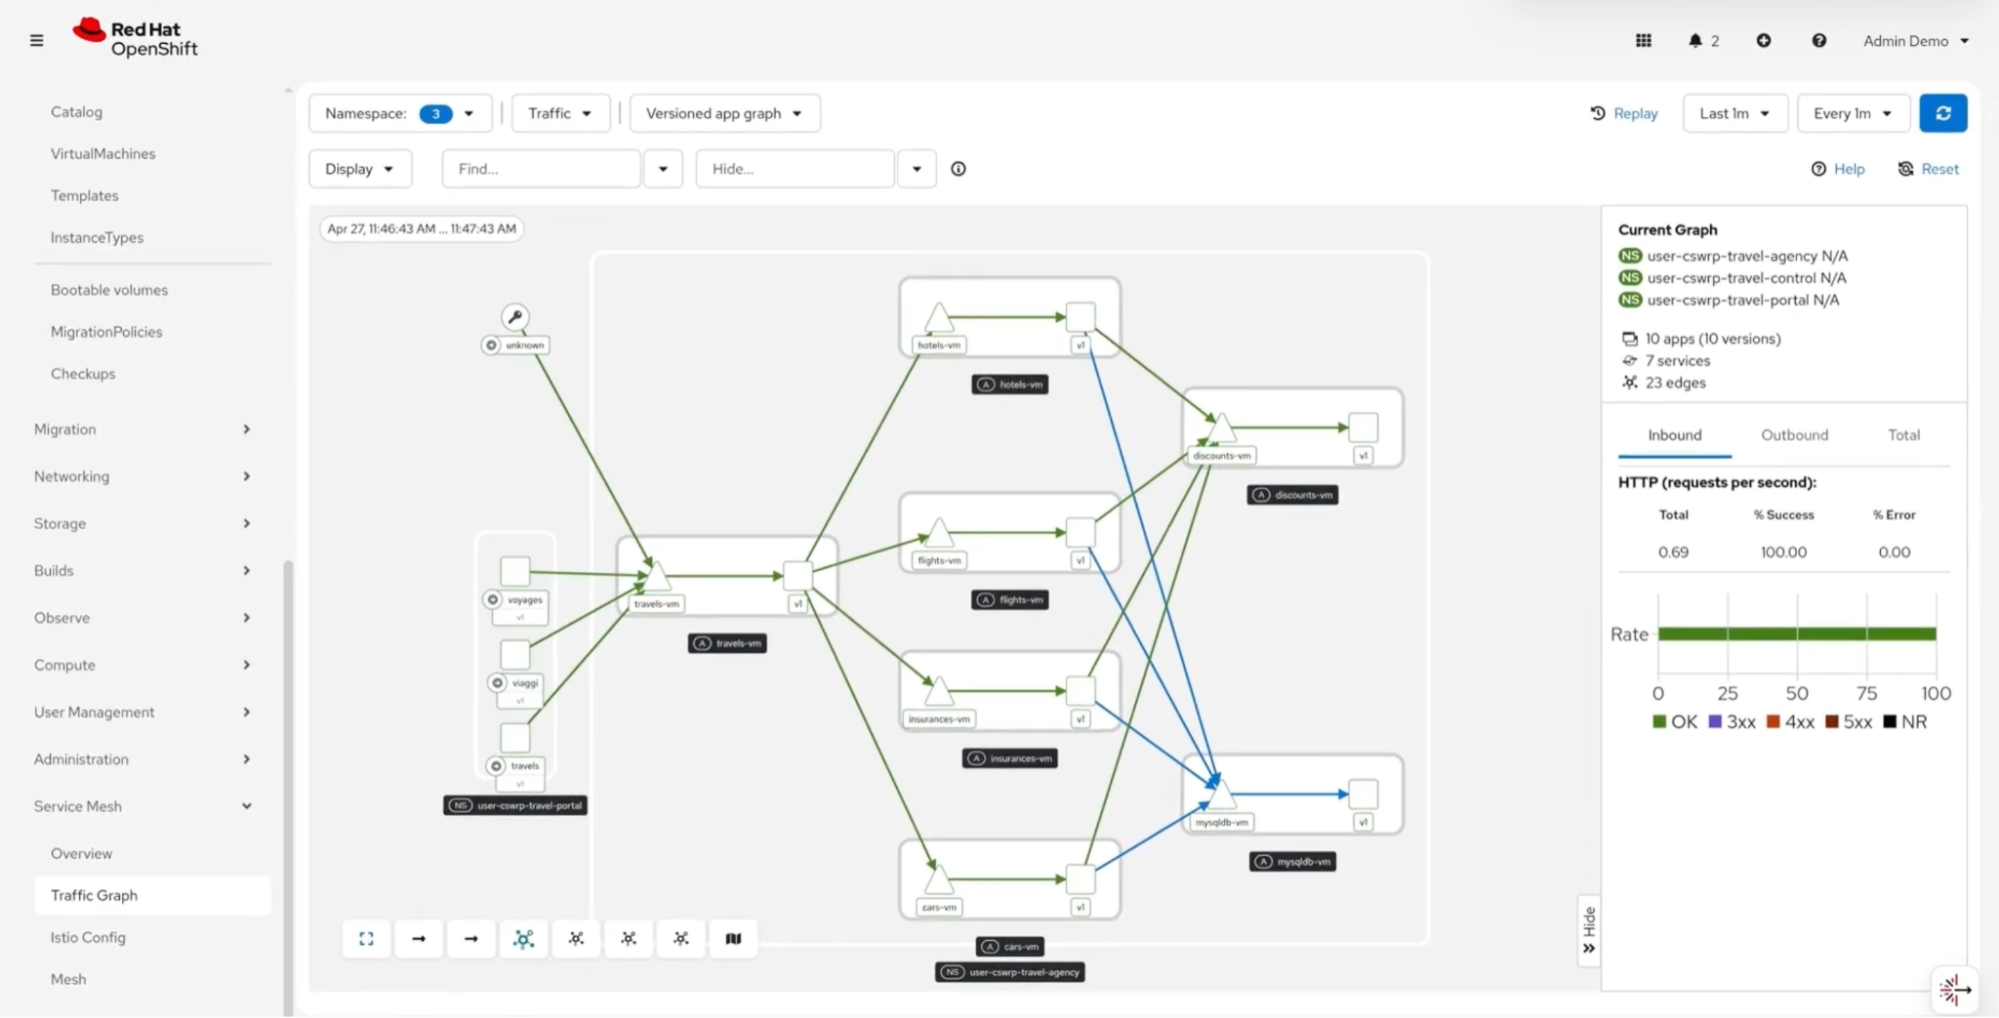The image size is (1999, 1018).
Task: Select the flights-vm v1 workload square
Action: 1080,532
